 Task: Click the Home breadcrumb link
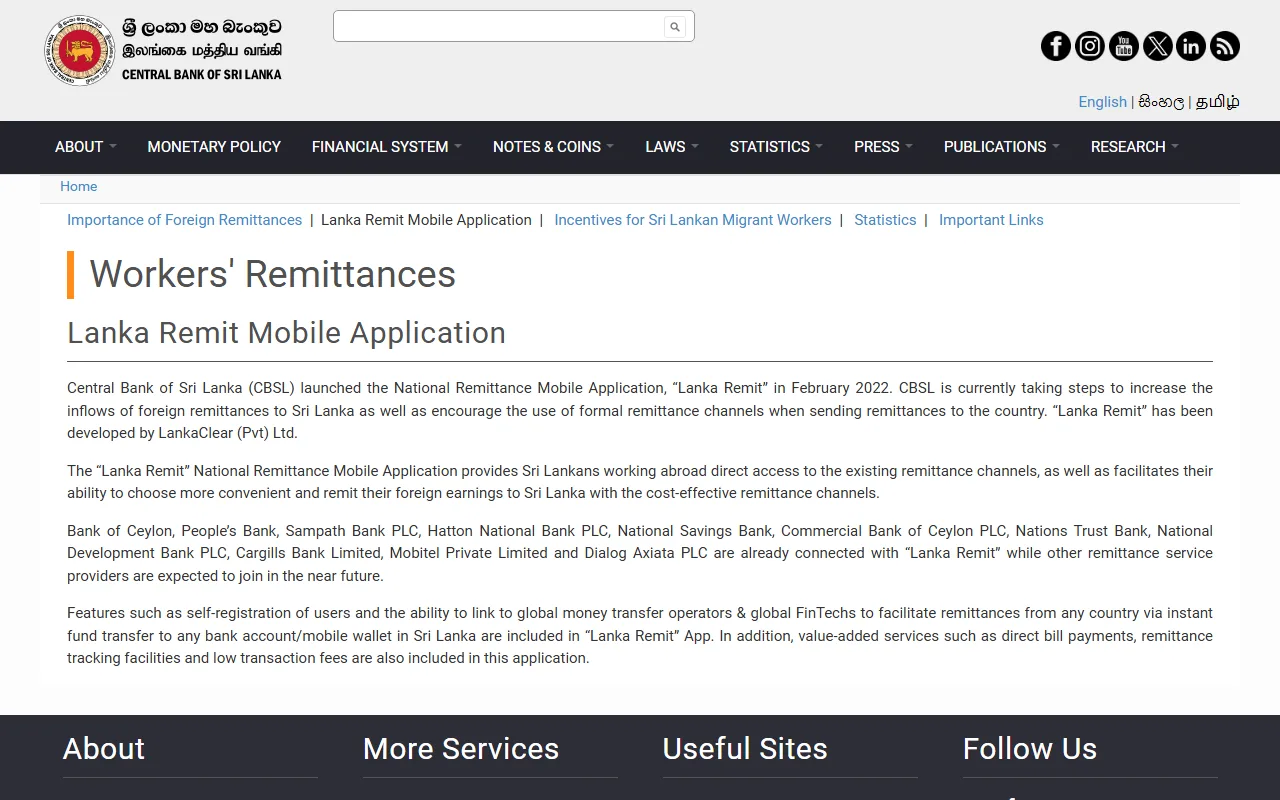point(78,187)
